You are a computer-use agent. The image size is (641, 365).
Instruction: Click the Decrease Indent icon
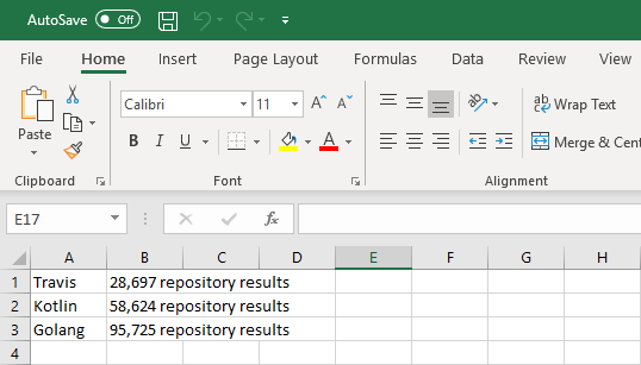click(477, 141)
